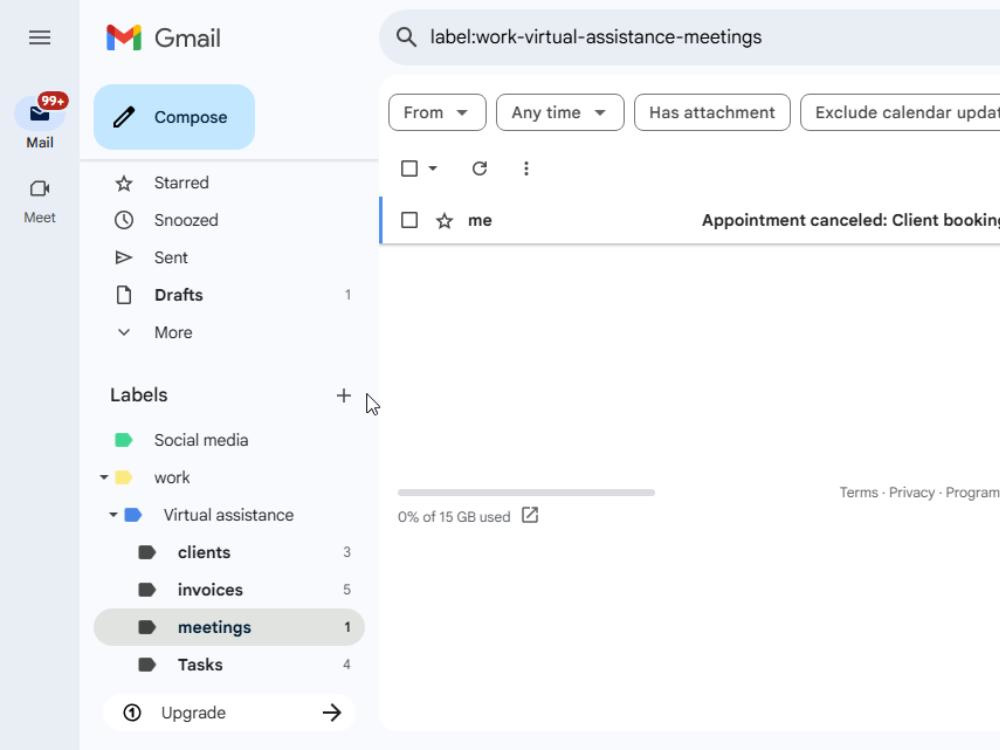Viewport: 1000px width, 750px height.
Task: Open the Any time filter dropdown
Action: [x=560, y=113]
